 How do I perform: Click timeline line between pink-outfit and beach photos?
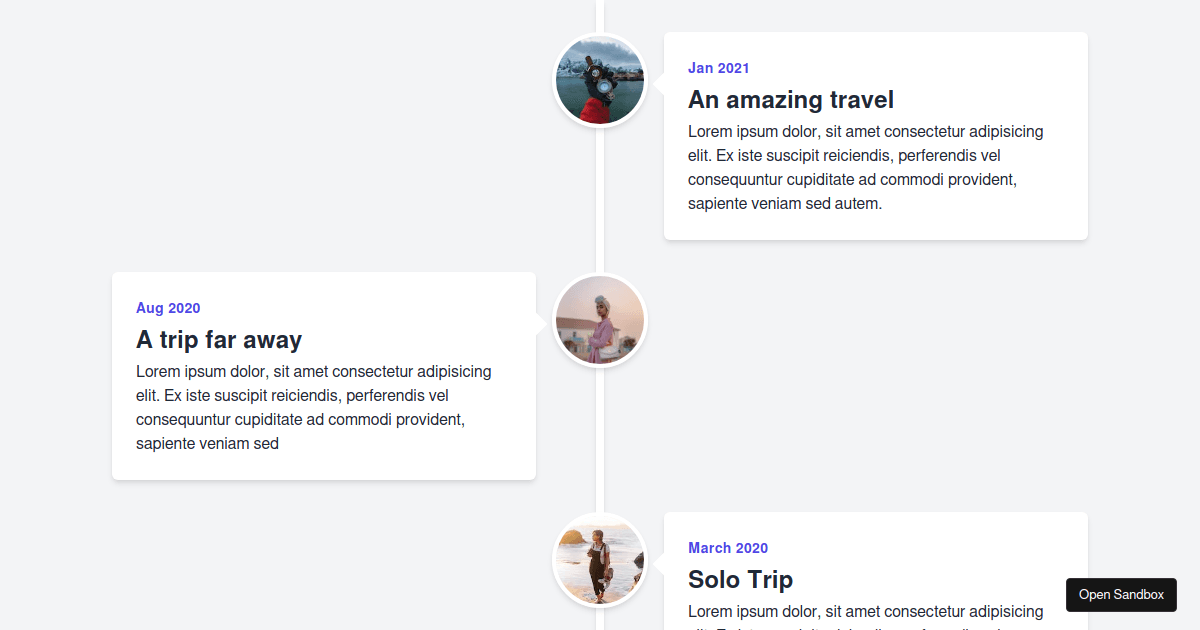(x=600, y=440)
